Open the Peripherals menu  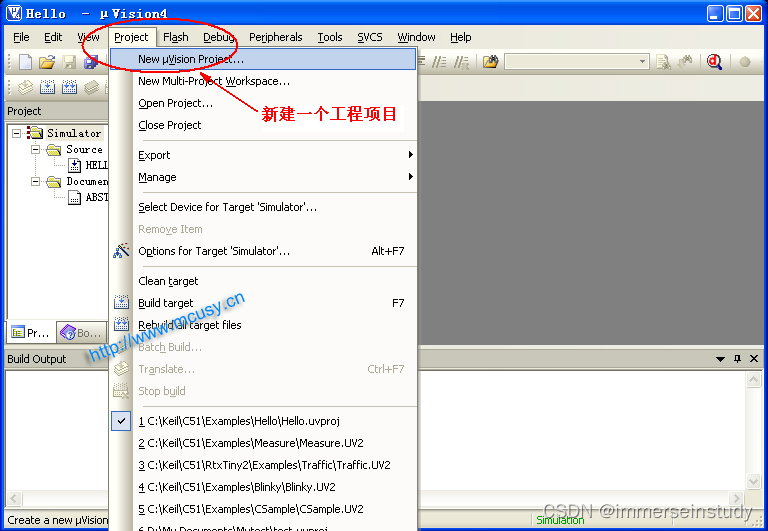pos(276,37)
